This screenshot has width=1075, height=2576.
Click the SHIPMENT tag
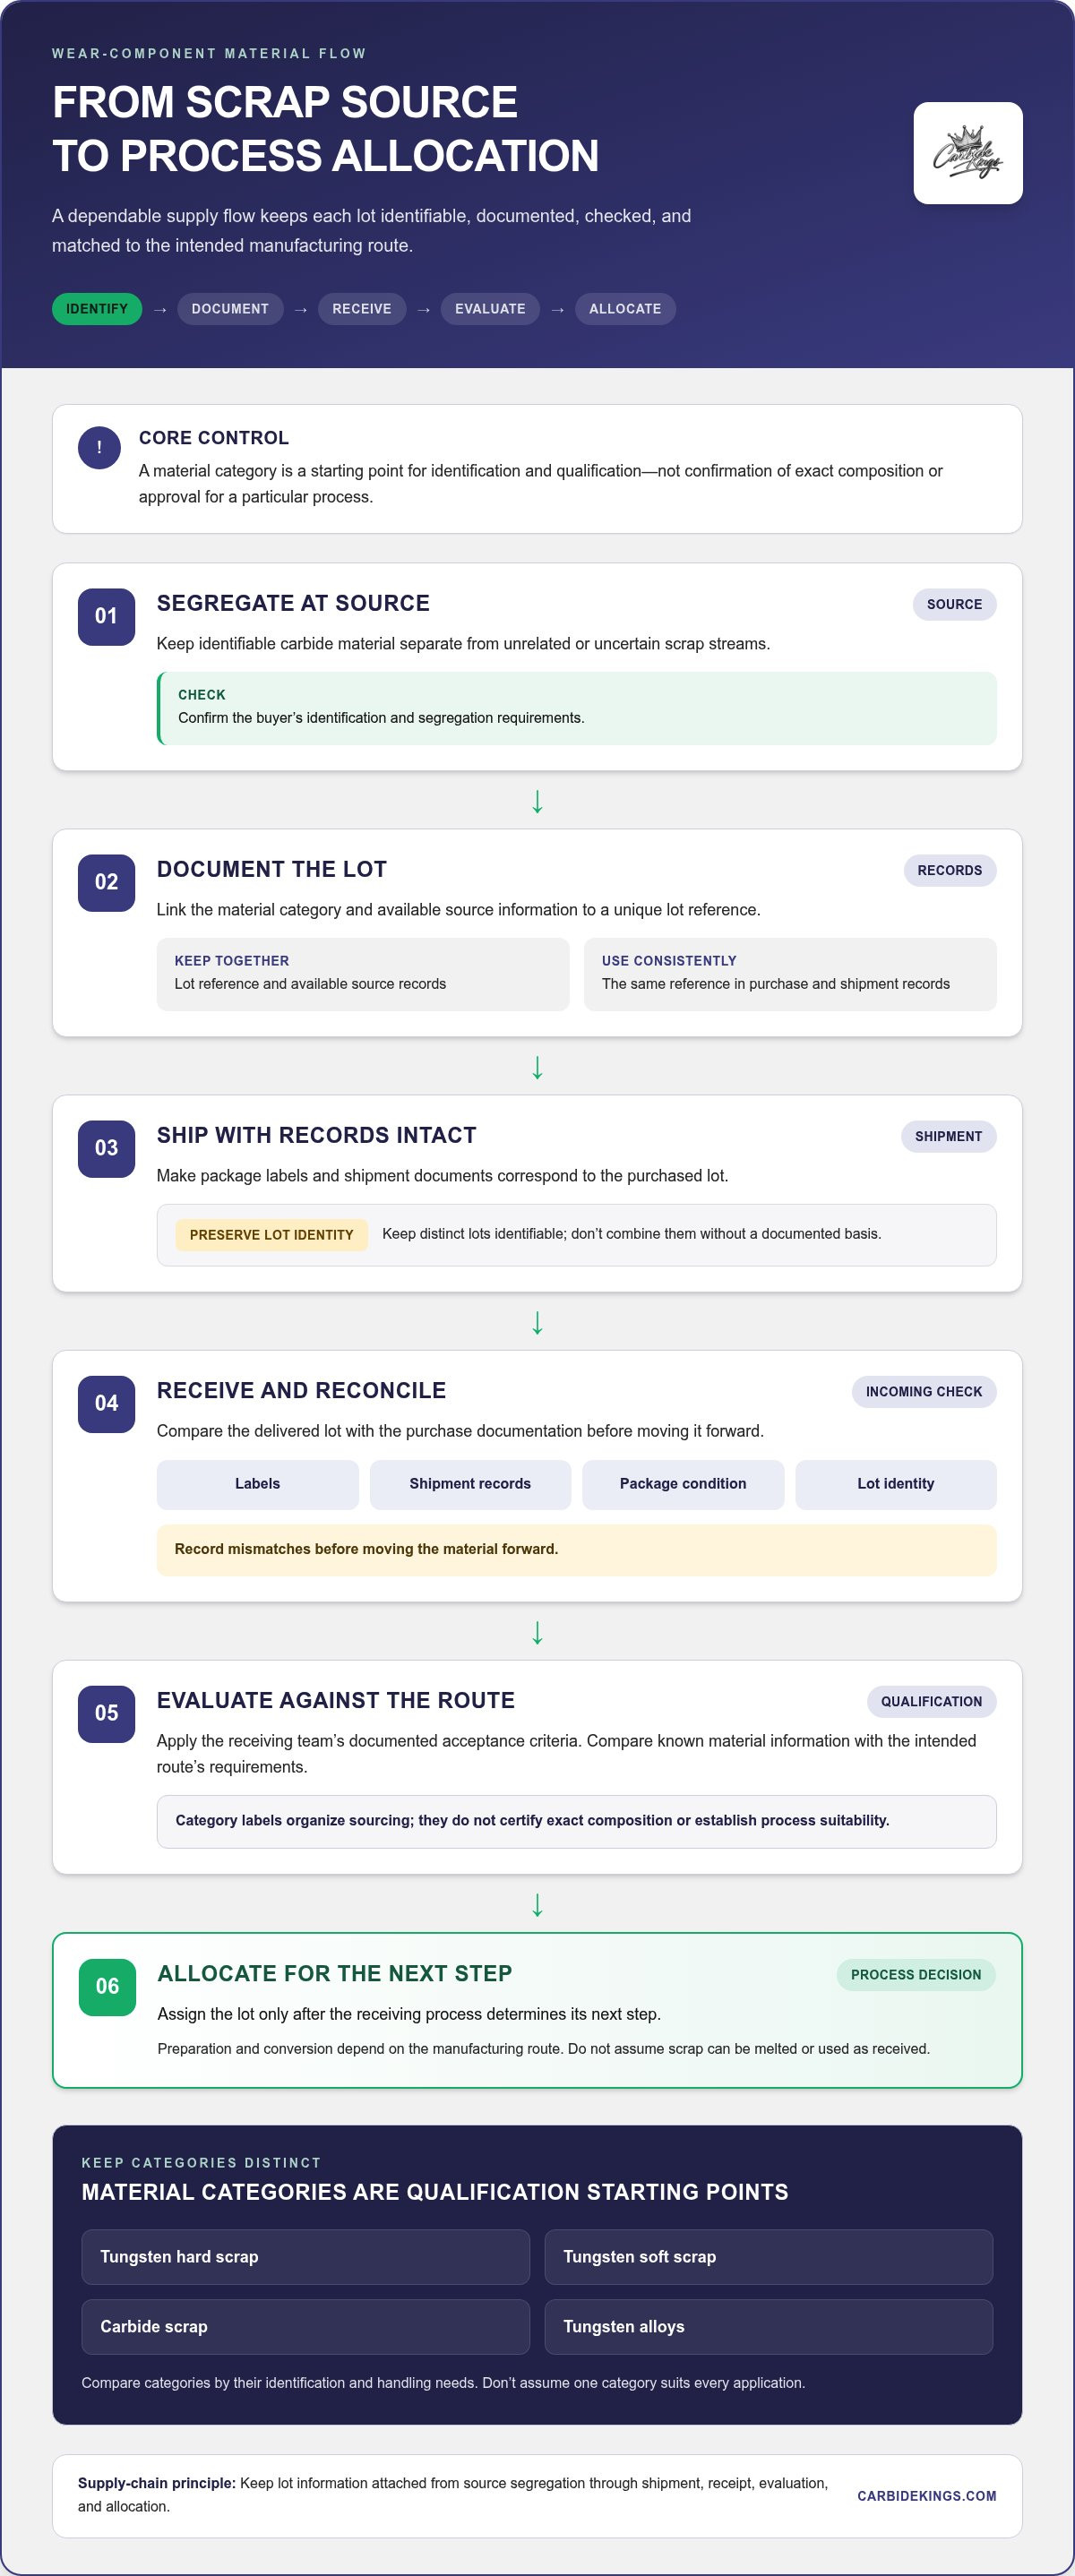[x=948, y=1136]
